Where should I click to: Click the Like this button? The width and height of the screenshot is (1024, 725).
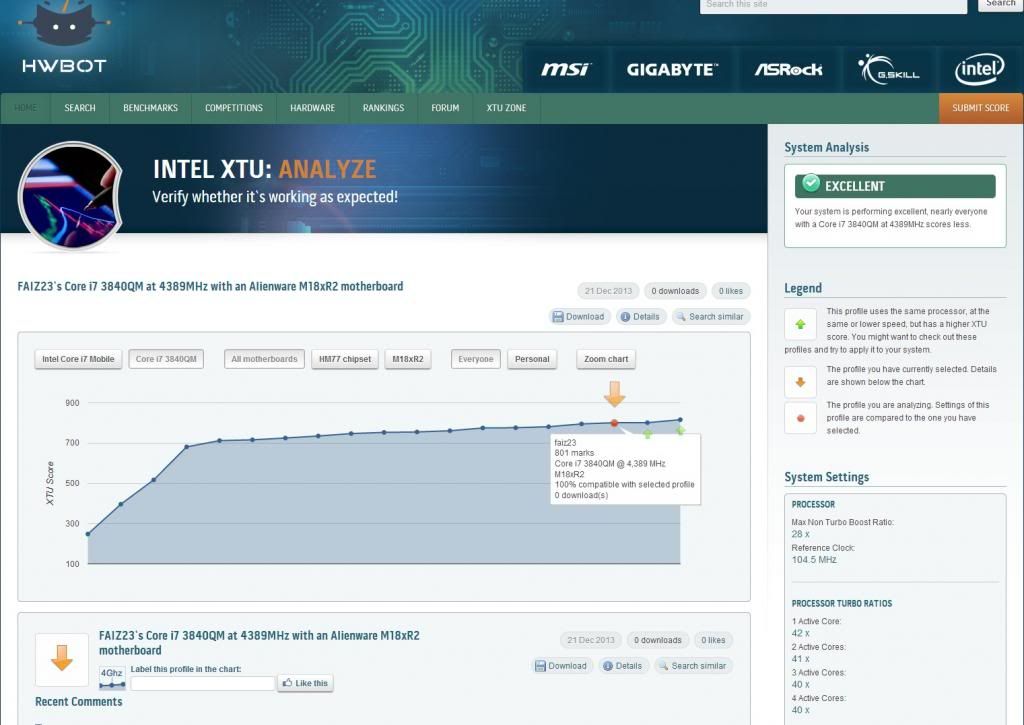pyautogui.click(x=305, y=683)
